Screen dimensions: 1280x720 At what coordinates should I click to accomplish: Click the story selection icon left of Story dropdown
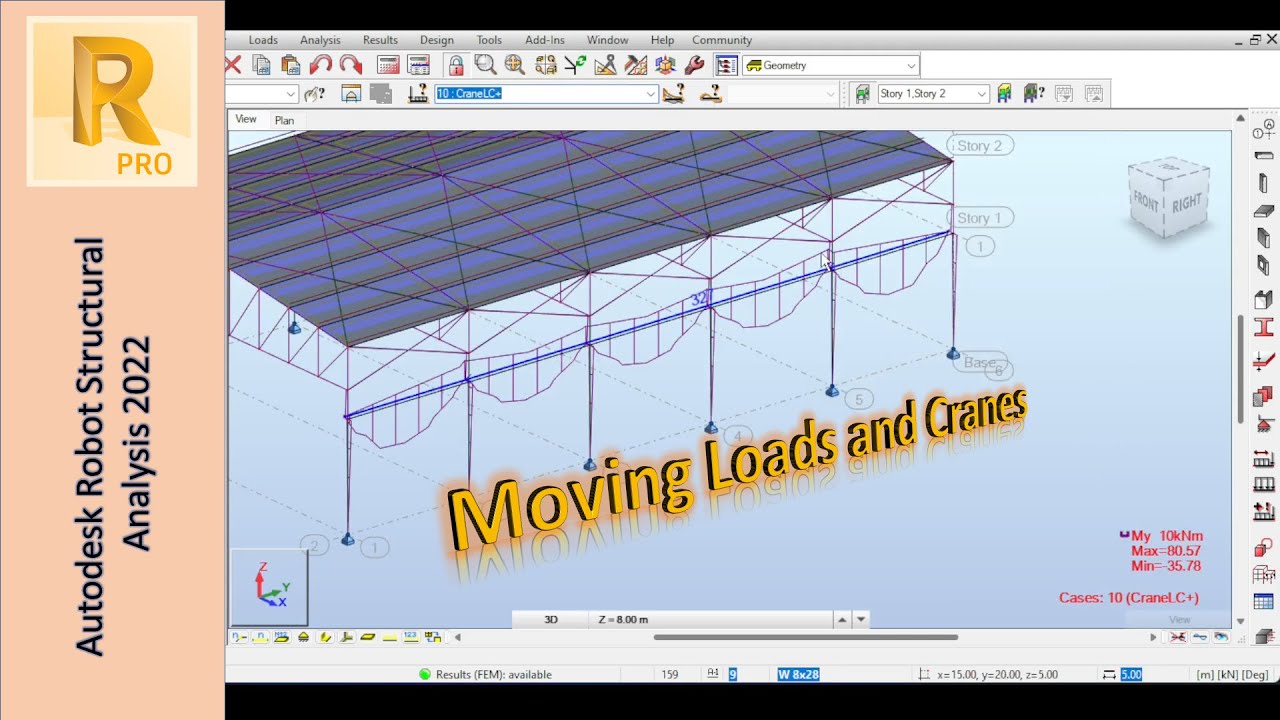(x=862, y=94)
